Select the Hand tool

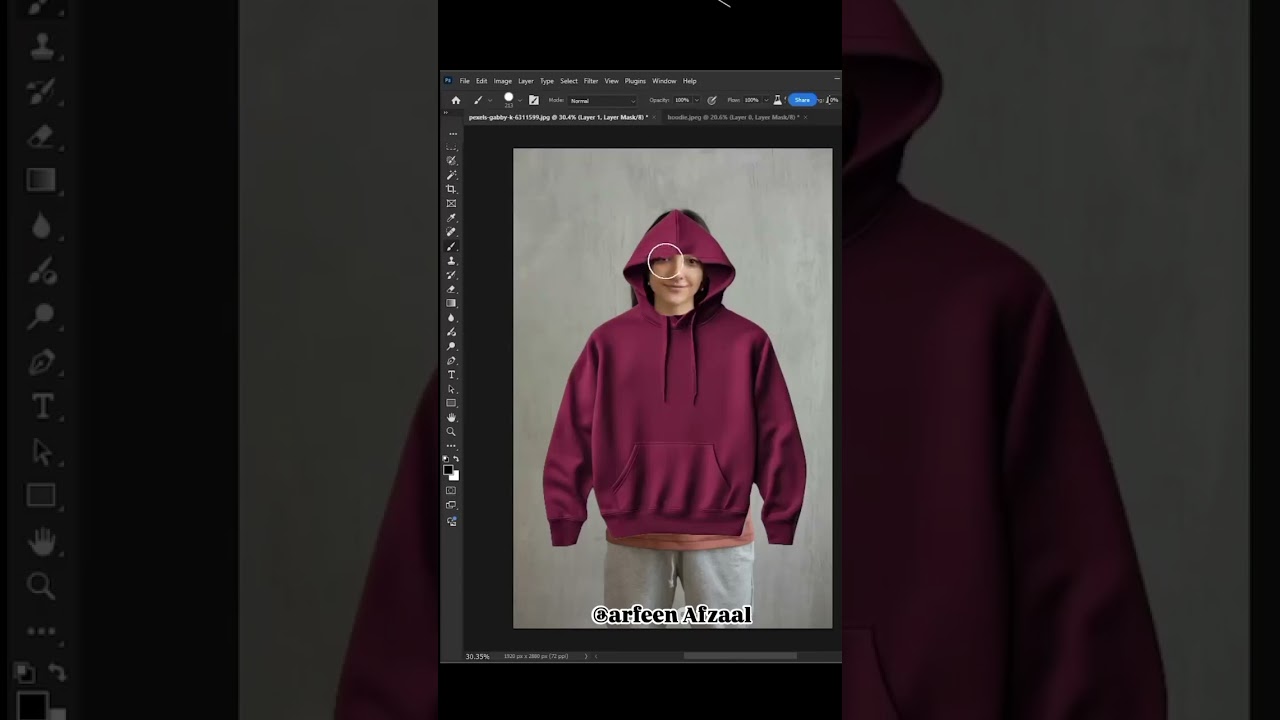451,417
